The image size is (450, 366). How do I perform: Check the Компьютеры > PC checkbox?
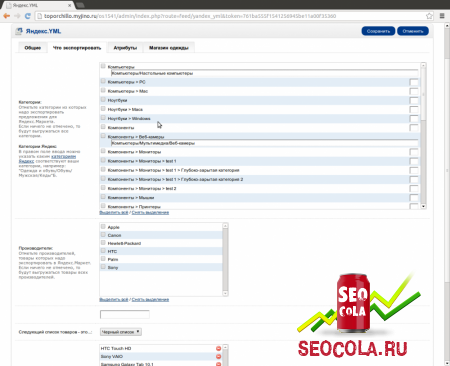coord(103,81)
